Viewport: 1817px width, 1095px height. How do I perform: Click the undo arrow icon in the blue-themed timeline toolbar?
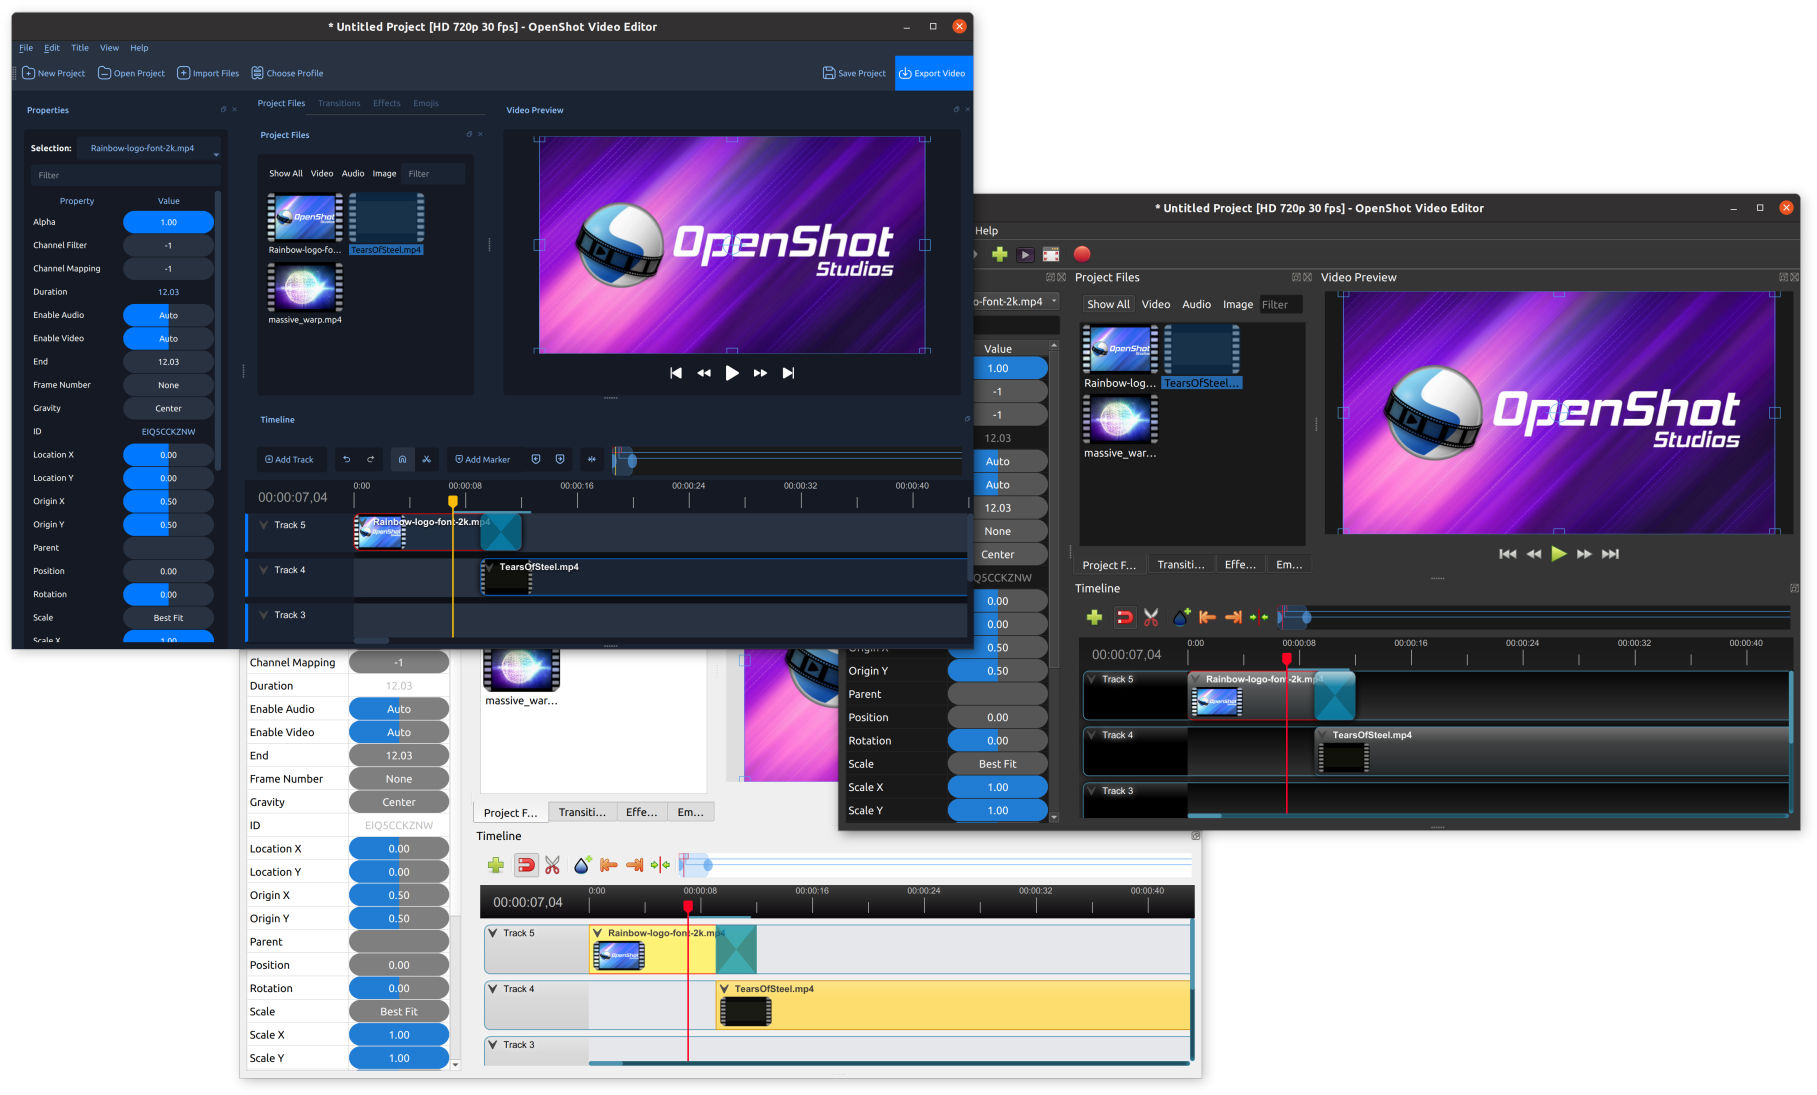(346, 459)
